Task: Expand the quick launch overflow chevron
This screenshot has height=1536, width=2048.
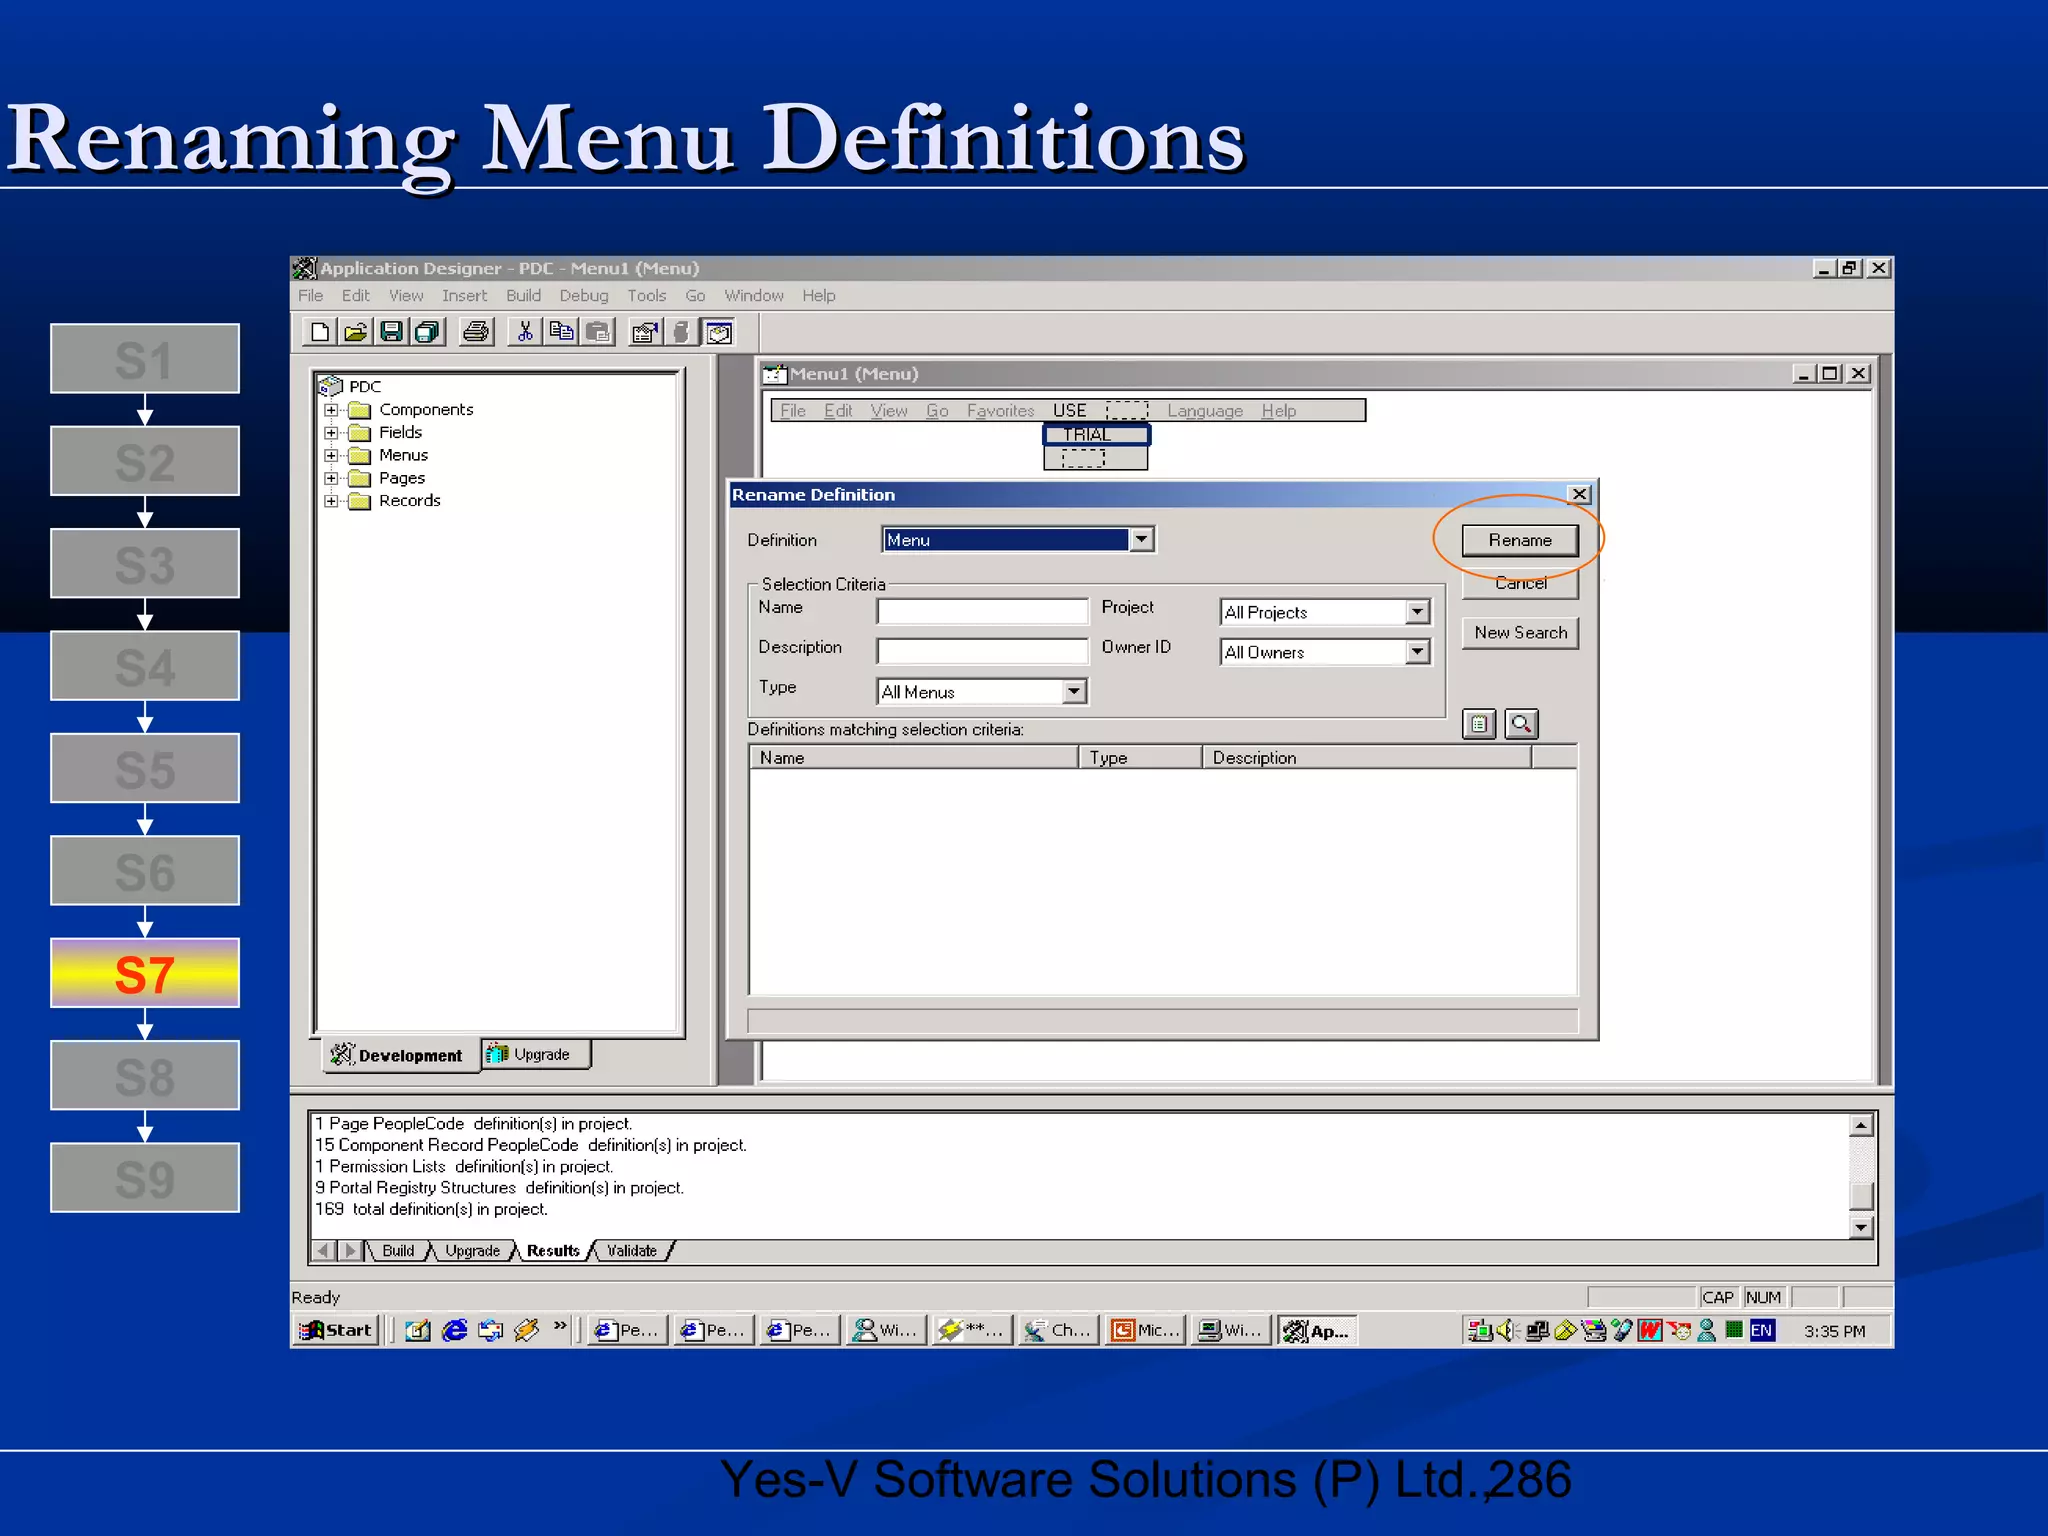Action: click(560, 1327)
